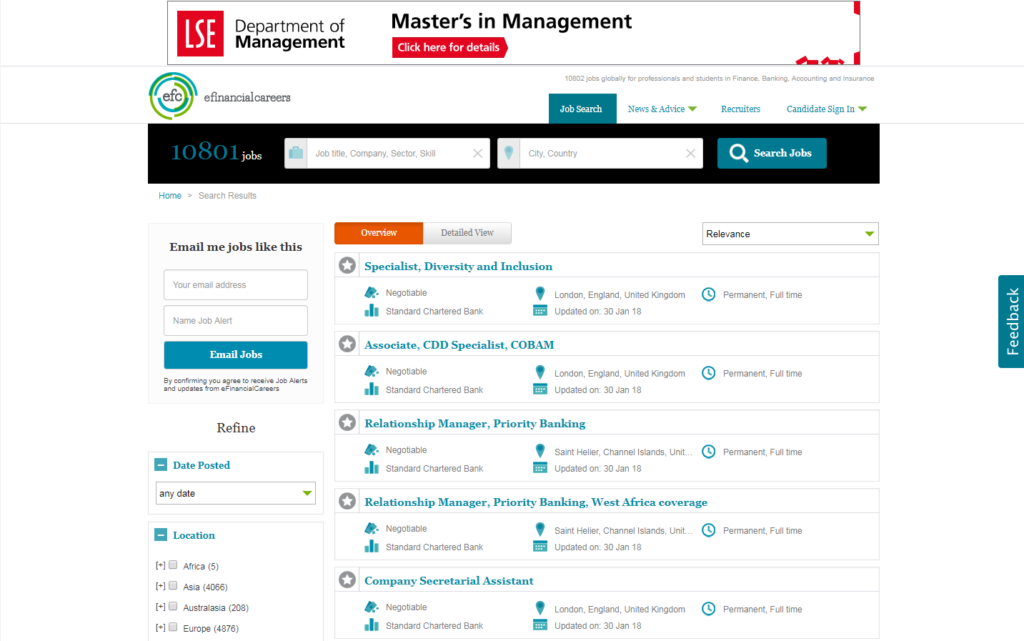Tick the Africa (5) location checkbox

point(173,565)
